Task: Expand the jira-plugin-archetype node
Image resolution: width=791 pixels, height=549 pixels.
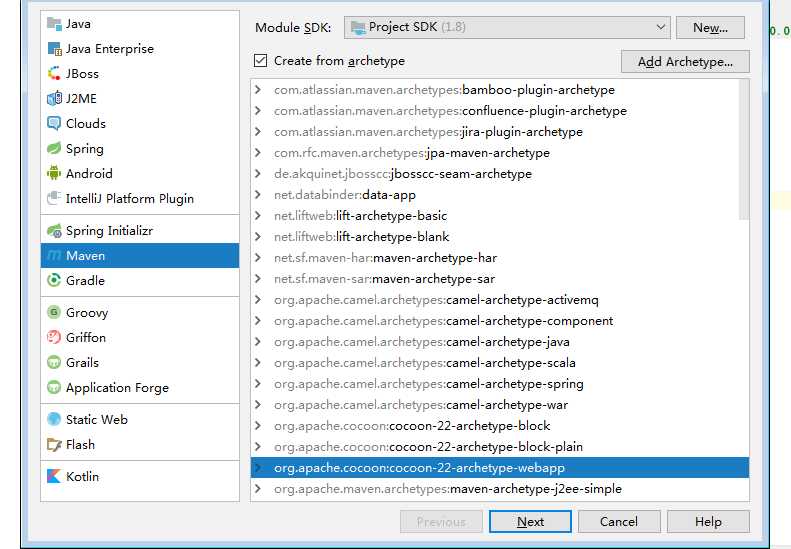Action: [258, 132]
